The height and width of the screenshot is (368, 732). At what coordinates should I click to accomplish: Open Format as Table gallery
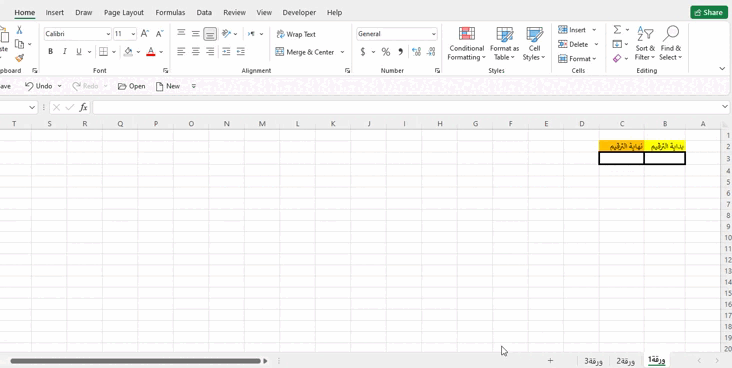tap(504, 44)
